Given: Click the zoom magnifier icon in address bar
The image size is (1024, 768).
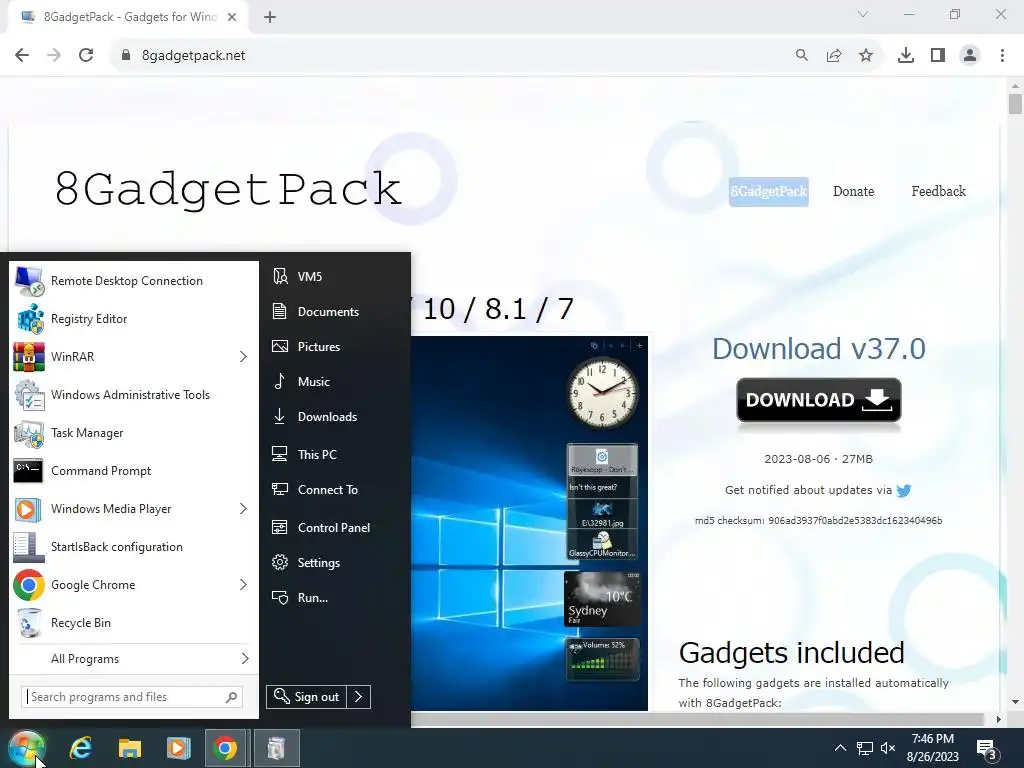Looking at the screenshot, I should click(x=802, y=56).
